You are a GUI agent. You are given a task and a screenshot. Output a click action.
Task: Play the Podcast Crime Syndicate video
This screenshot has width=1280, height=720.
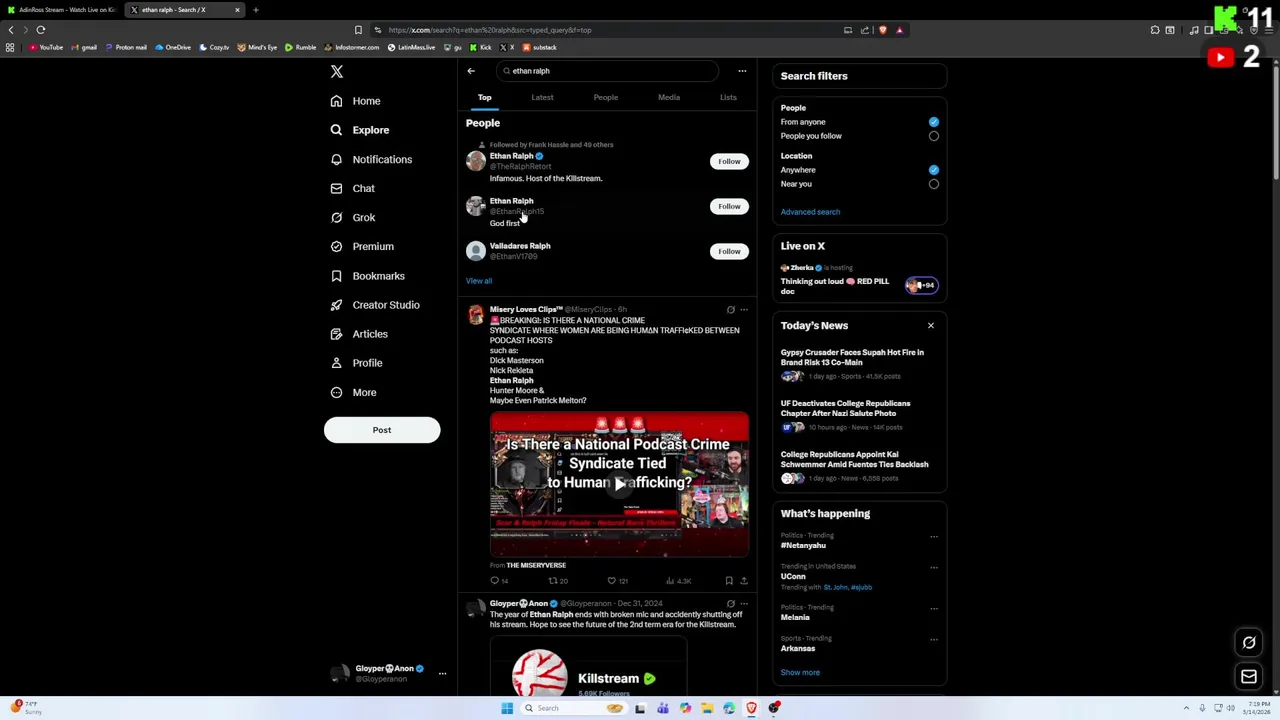(619, 485)
